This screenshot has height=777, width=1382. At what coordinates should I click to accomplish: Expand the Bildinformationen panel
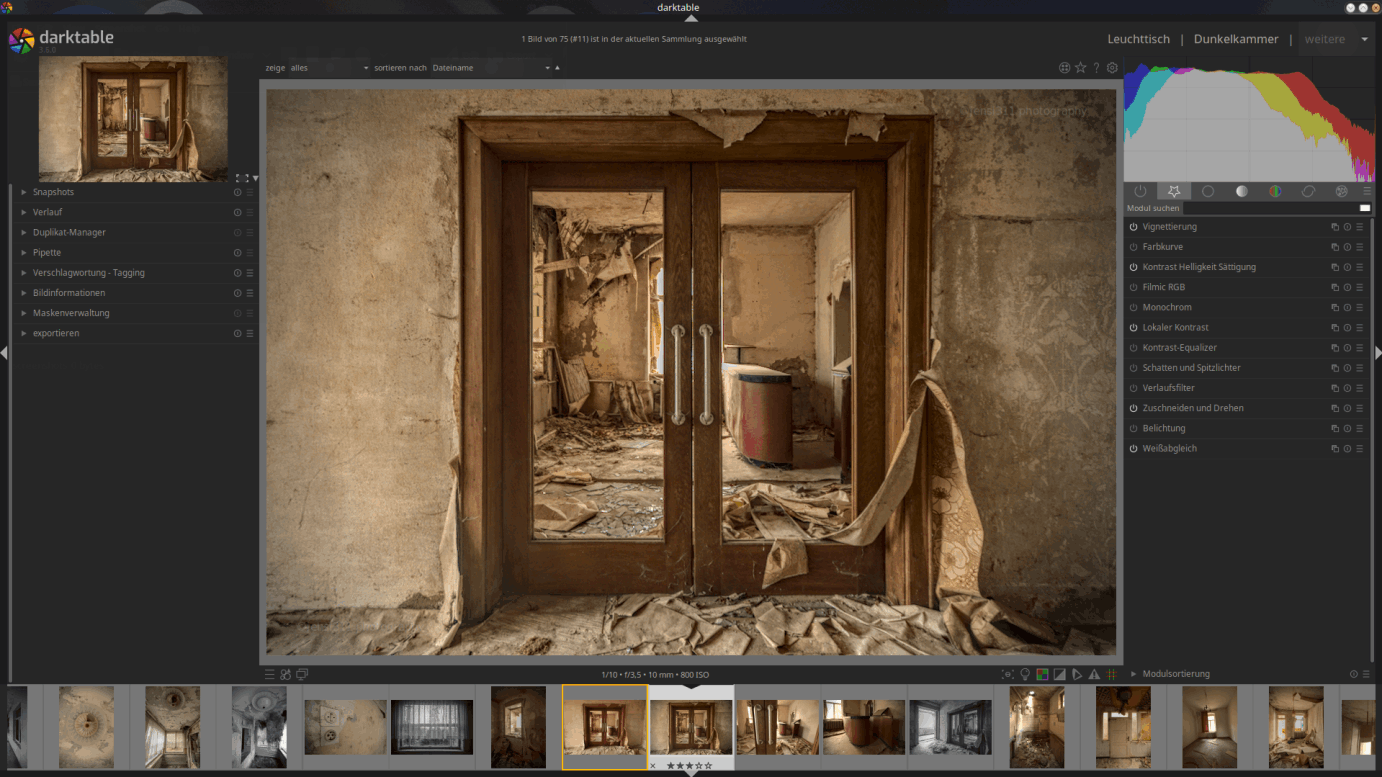pos(68,293)
